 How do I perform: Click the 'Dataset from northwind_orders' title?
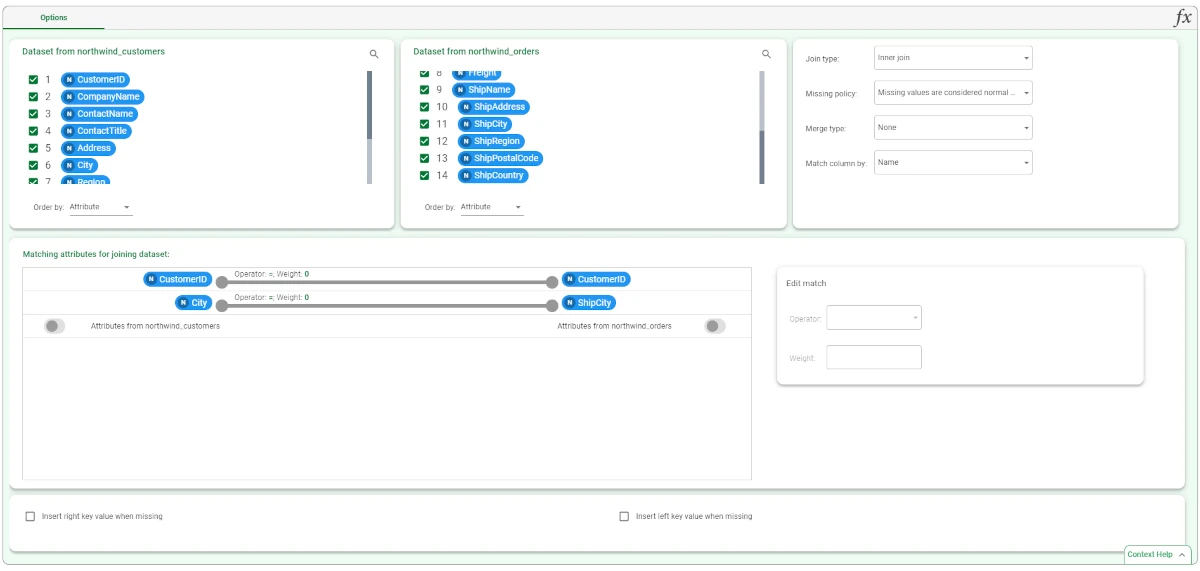[476, 51]
